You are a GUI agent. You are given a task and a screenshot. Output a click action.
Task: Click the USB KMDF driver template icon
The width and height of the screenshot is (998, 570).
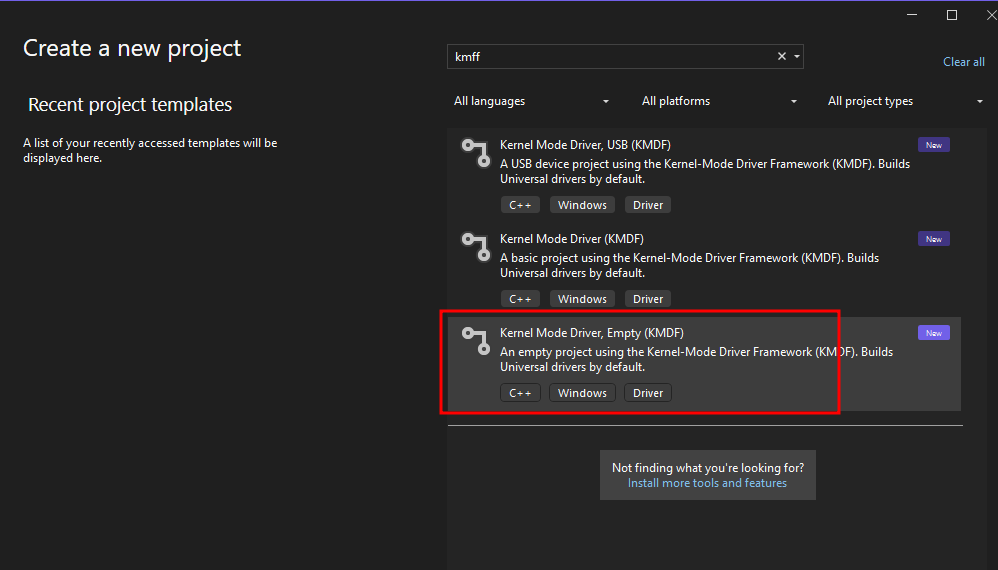pos(472,151)
